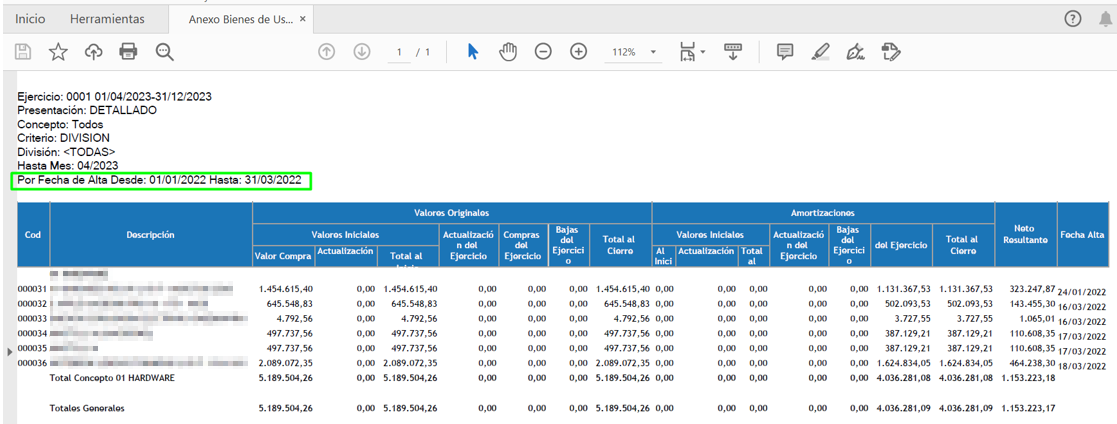Viewport: 1117px width, 424px height.
Task: Zoom in with the plus button
Action: pyautogui.click(x=578, y=52)
